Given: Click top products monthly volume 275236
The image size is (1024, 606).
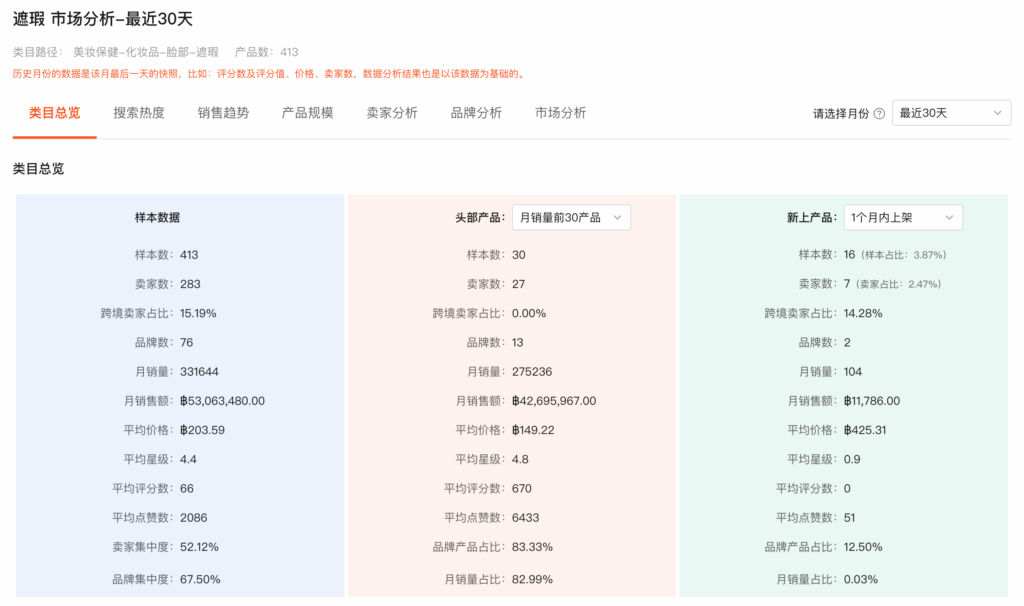Looking at the screenshot, I should coord(532,372).
